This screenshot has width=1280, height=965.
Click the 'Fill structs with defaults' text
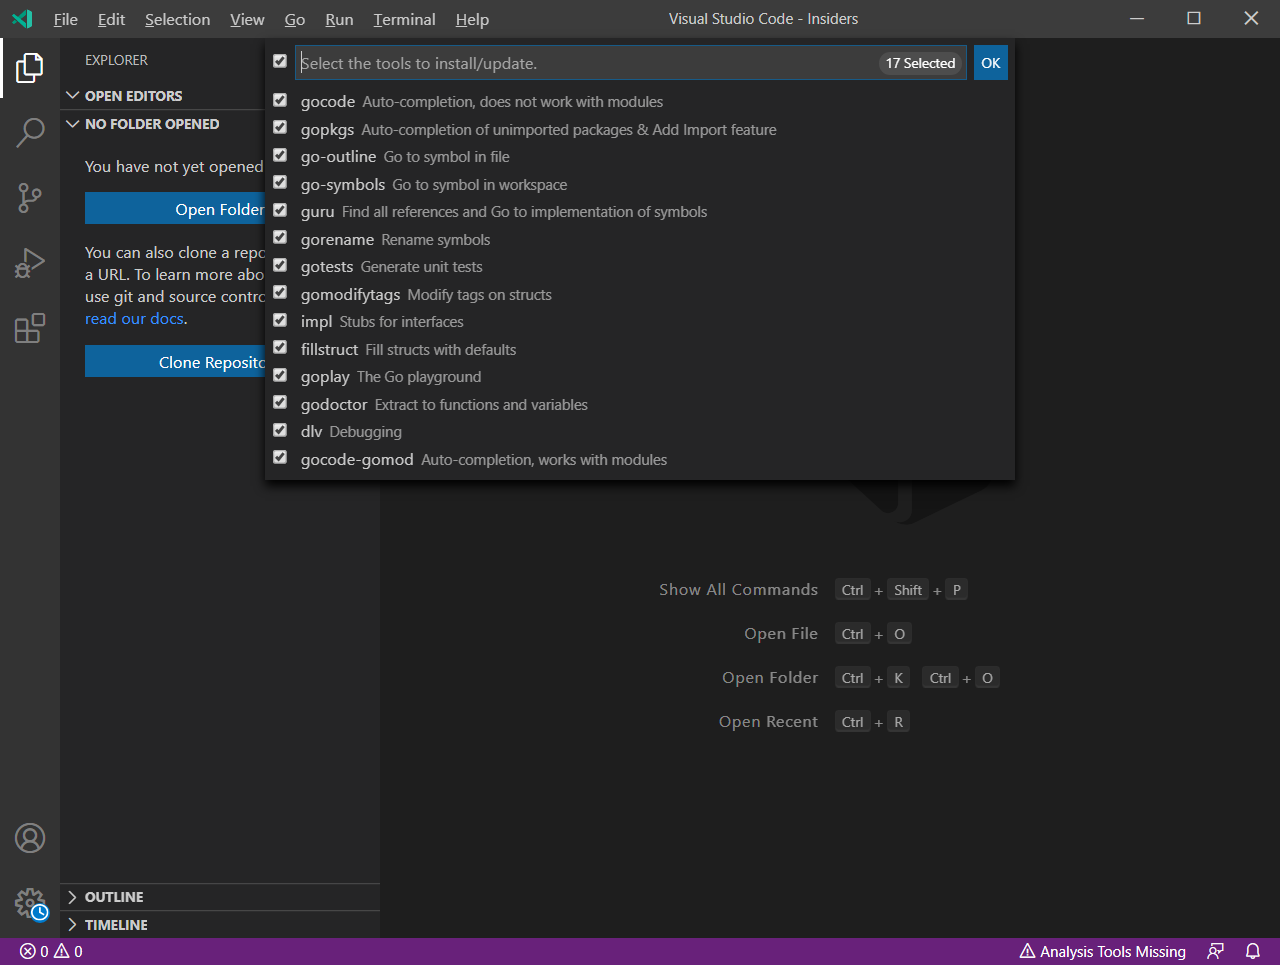click(441, 350)
